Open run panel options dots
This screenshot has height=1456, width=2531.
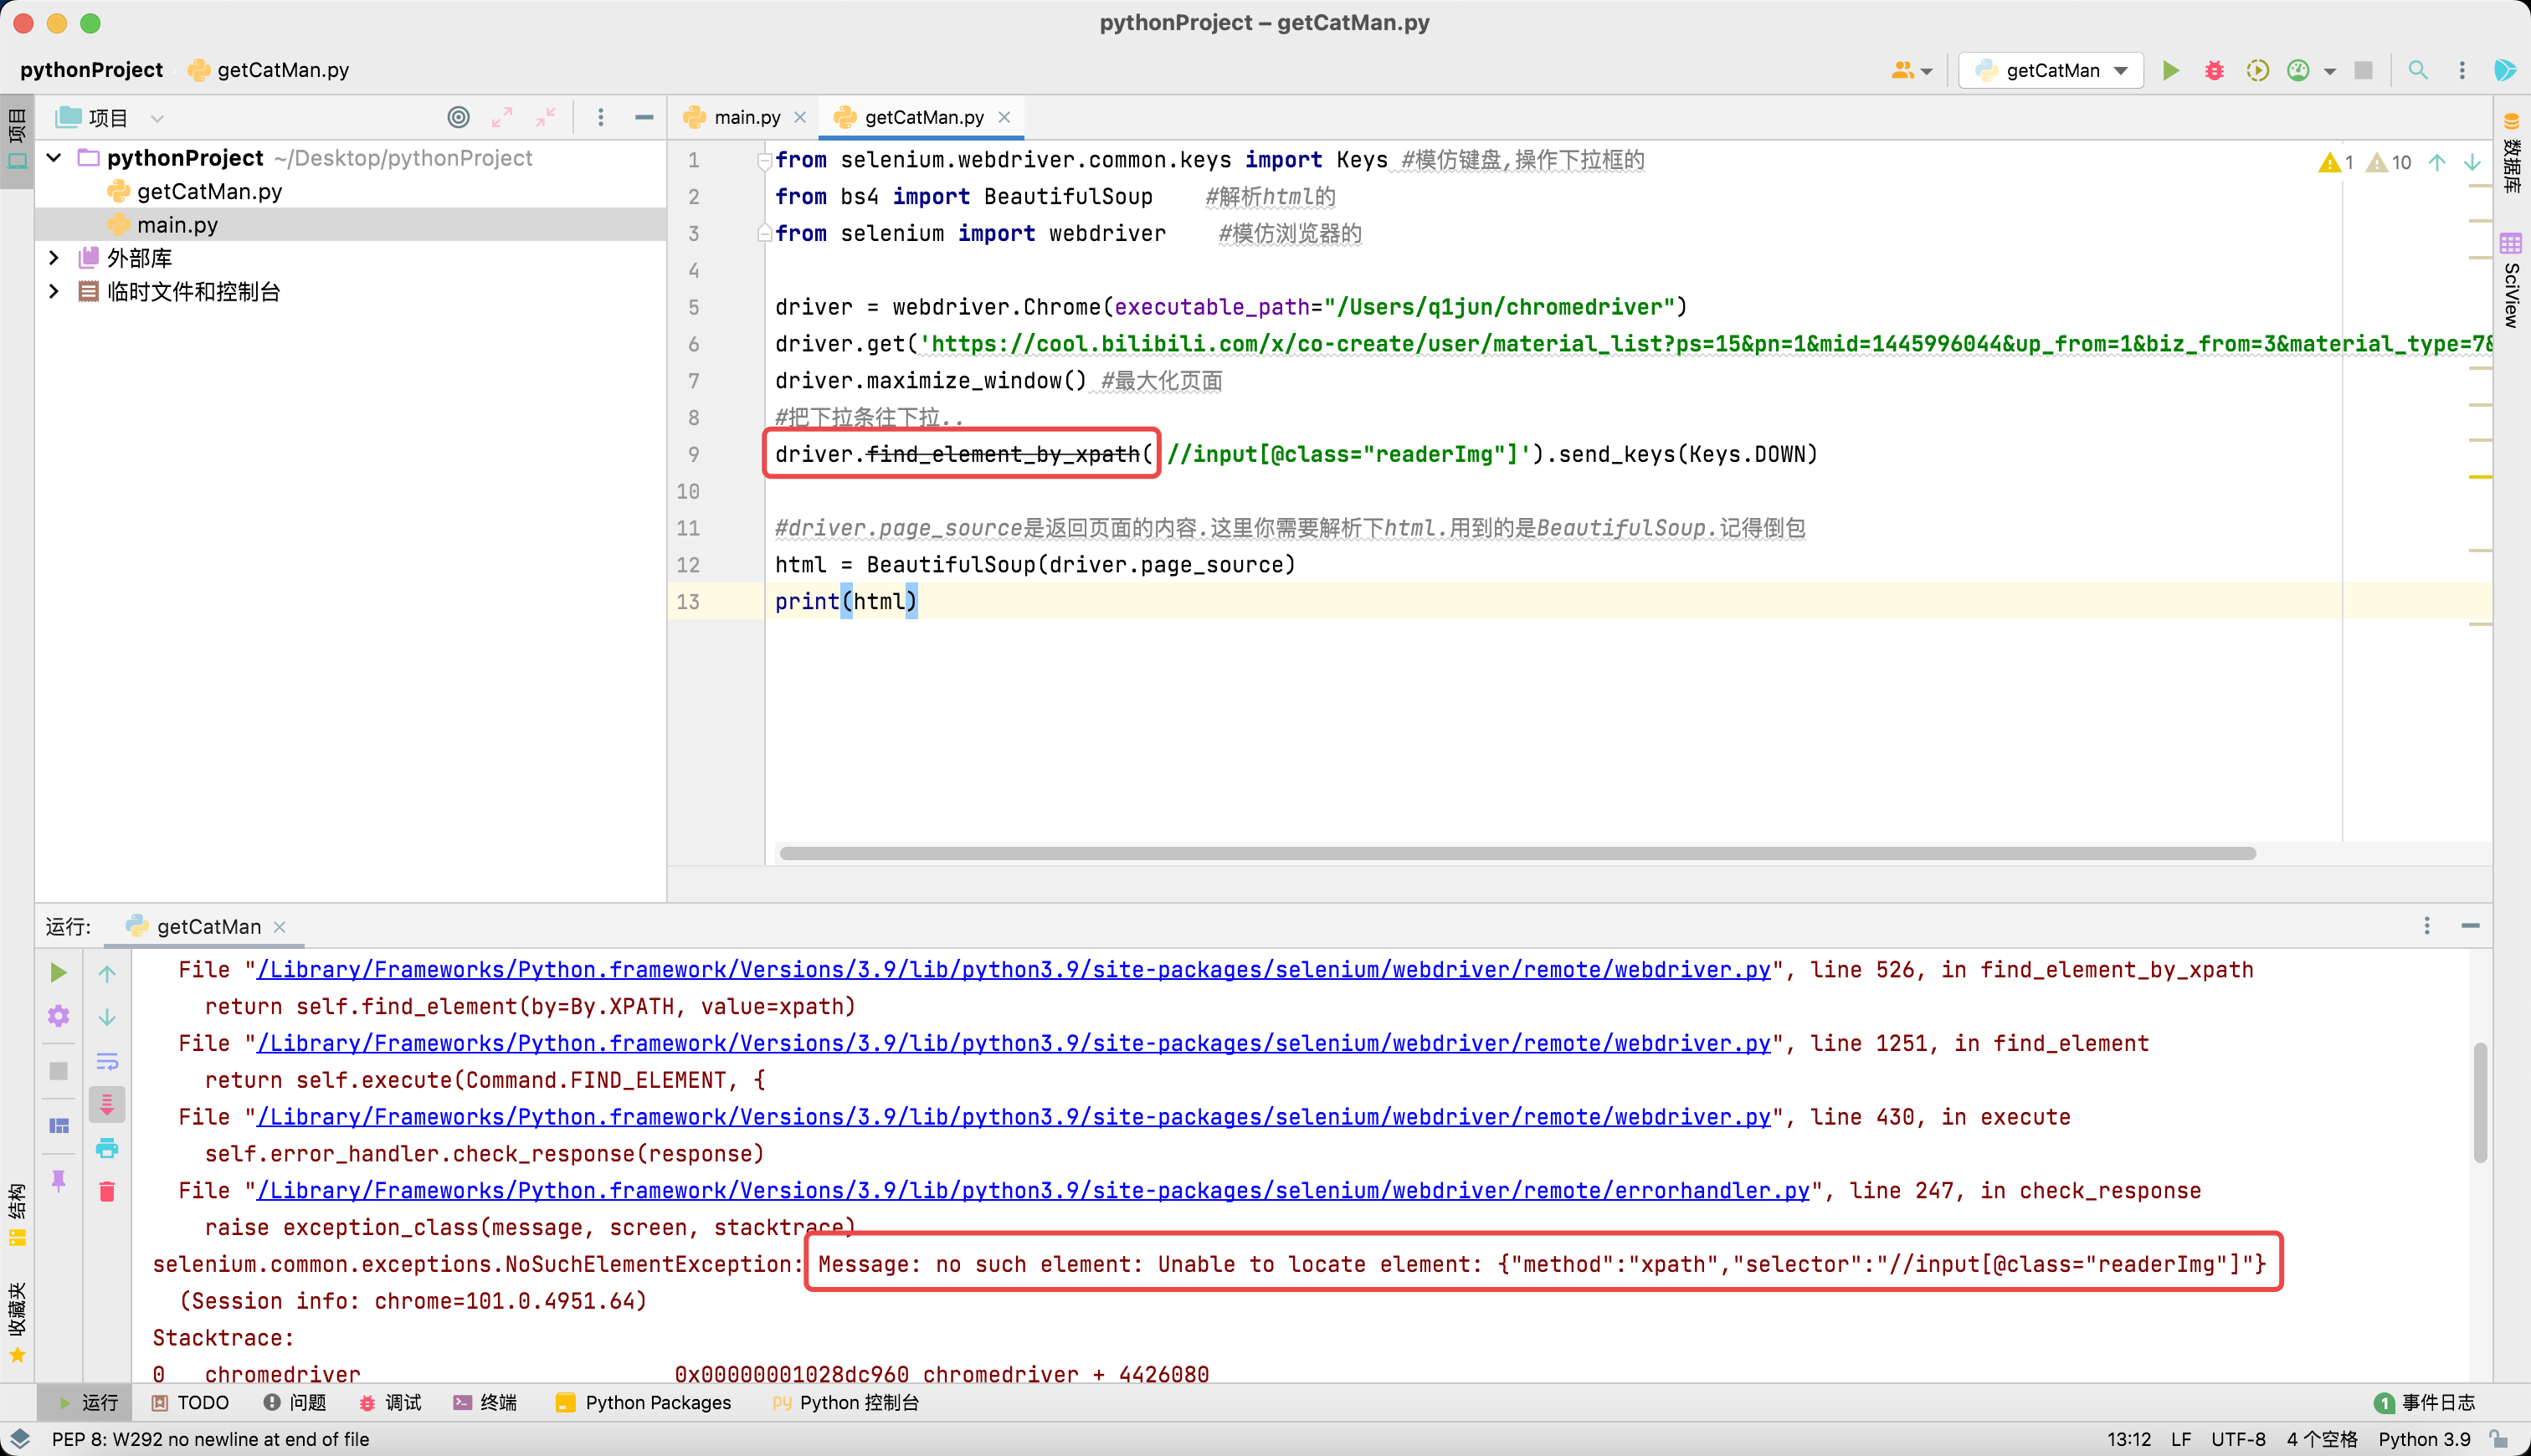coord(2427,926)
